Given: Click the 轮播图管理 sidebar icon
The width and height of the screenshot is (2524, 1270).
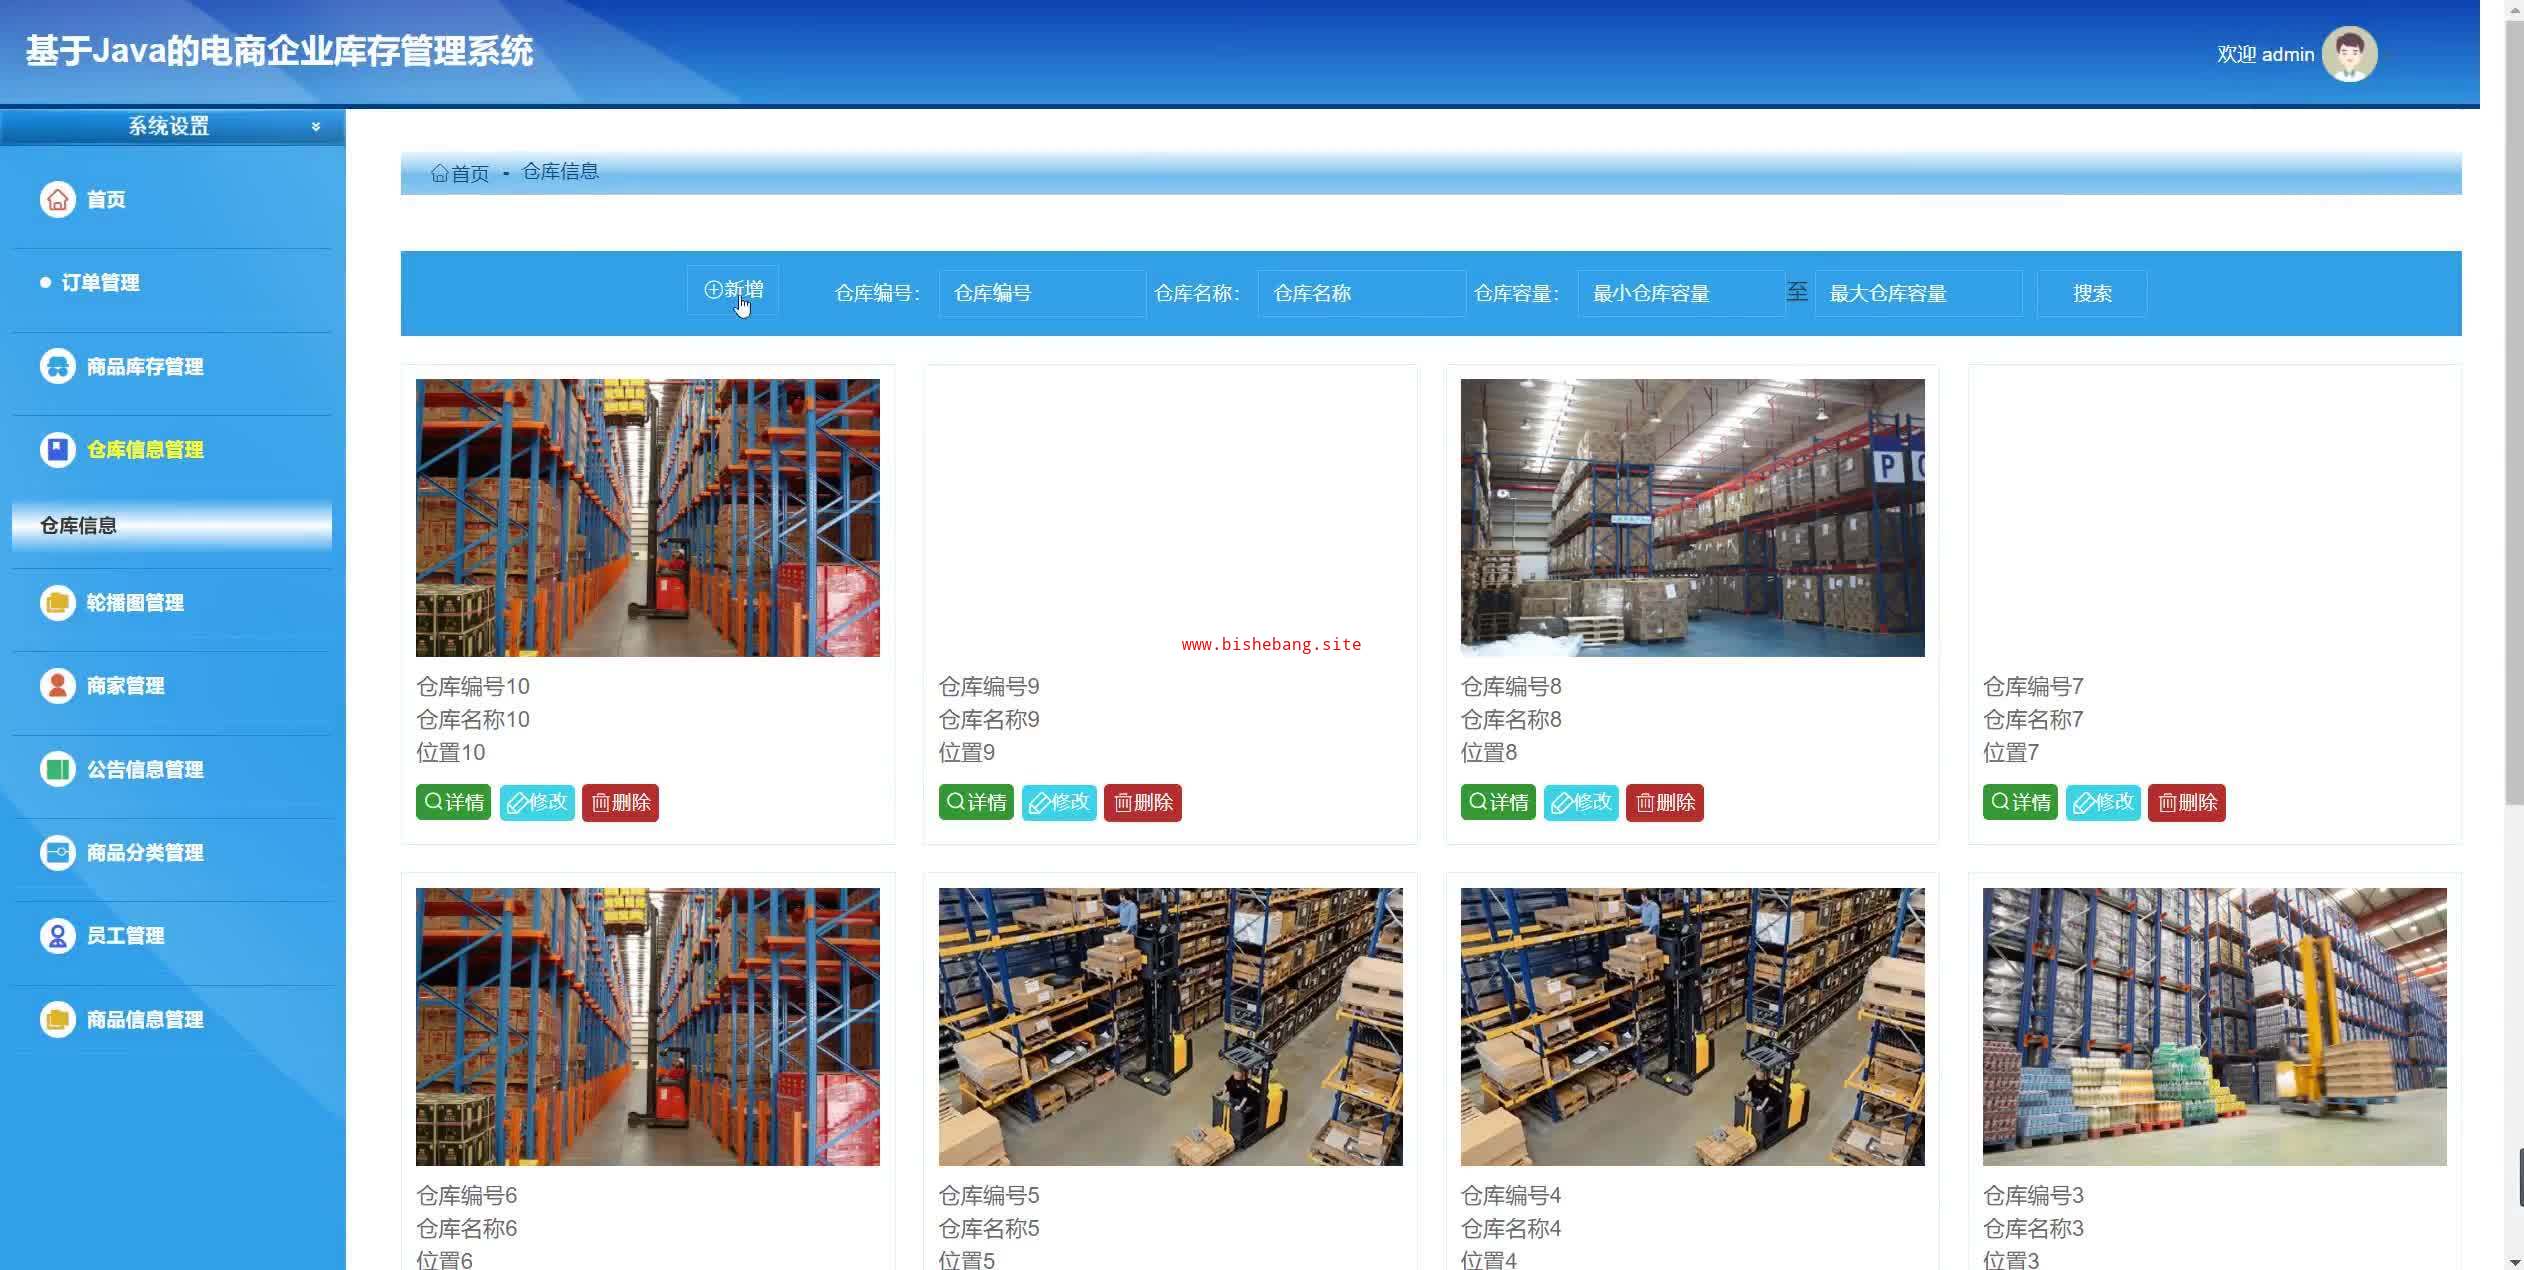Looking at the screenshot, I should pos(57,602).
